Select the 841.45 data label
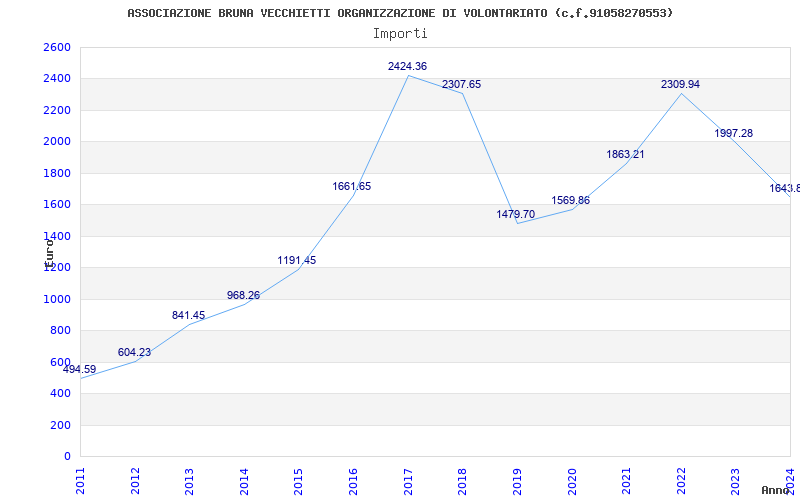This screenshot has height=500, width=800. [188, 315]
